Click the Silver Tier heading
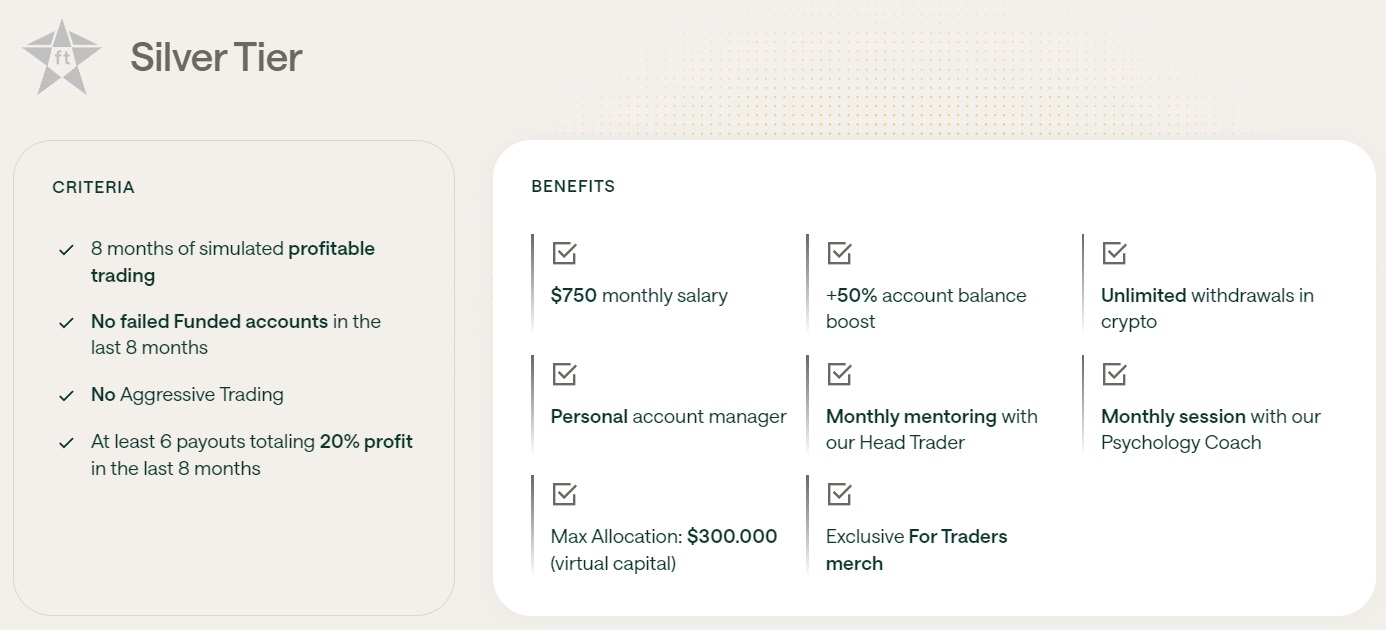The image size is (1386, 630). [216, 58]
